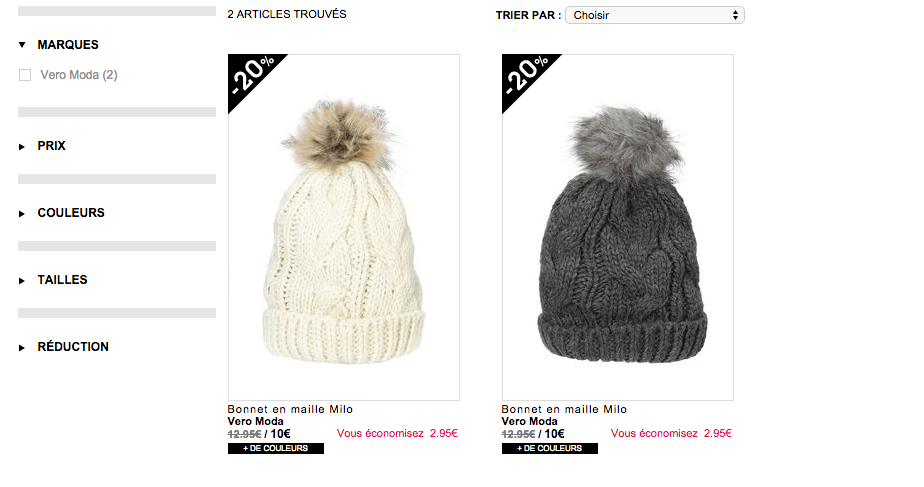Viewport: 924px width, 487px height.
Task: Click Vero Moda brand under grey beanie
Action: click(x=529, y=422)
